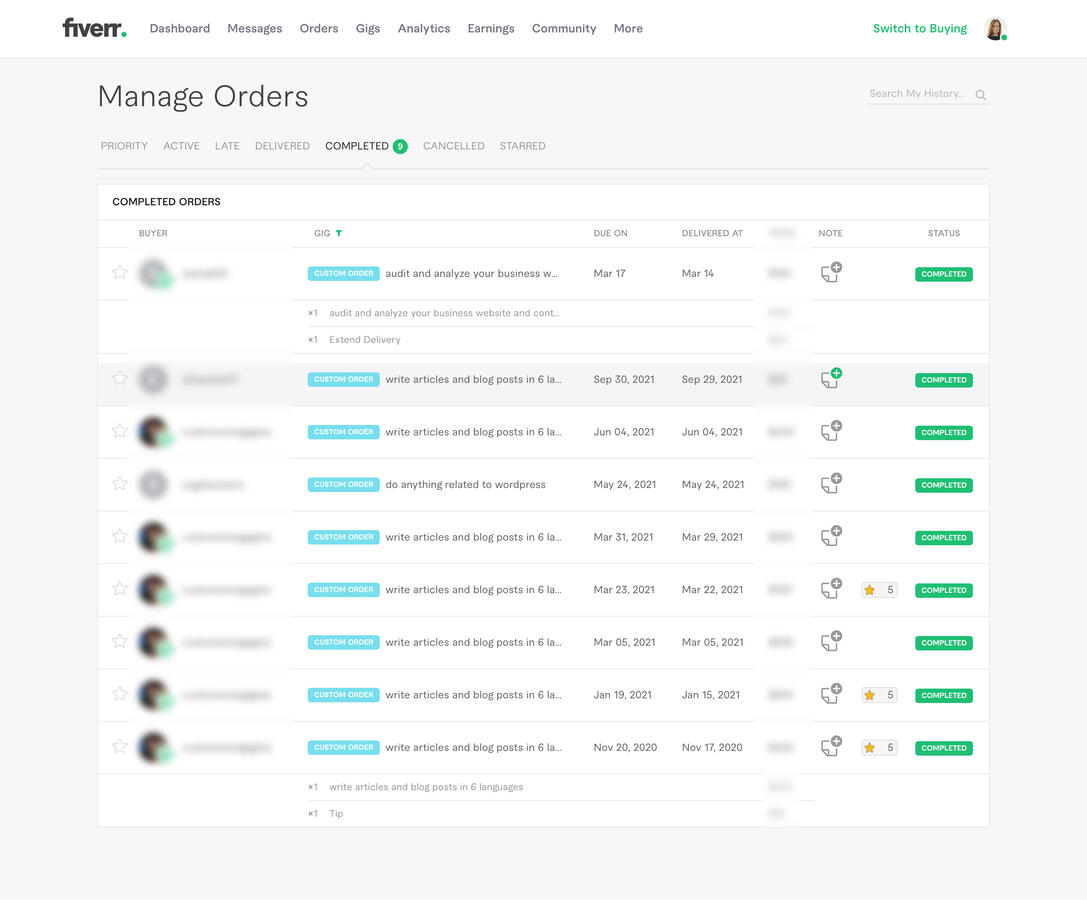
Task: Open the do anything related to wordpress gig
Action: click(x=465, y=485)
